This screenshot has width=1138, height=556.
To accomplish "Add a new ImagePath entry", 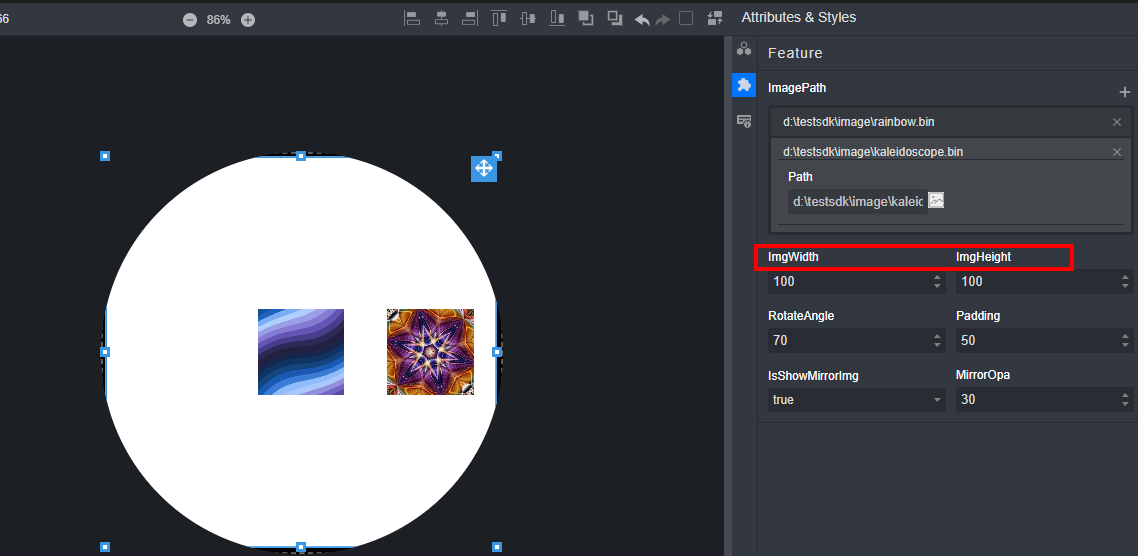I will [1124, 92].
